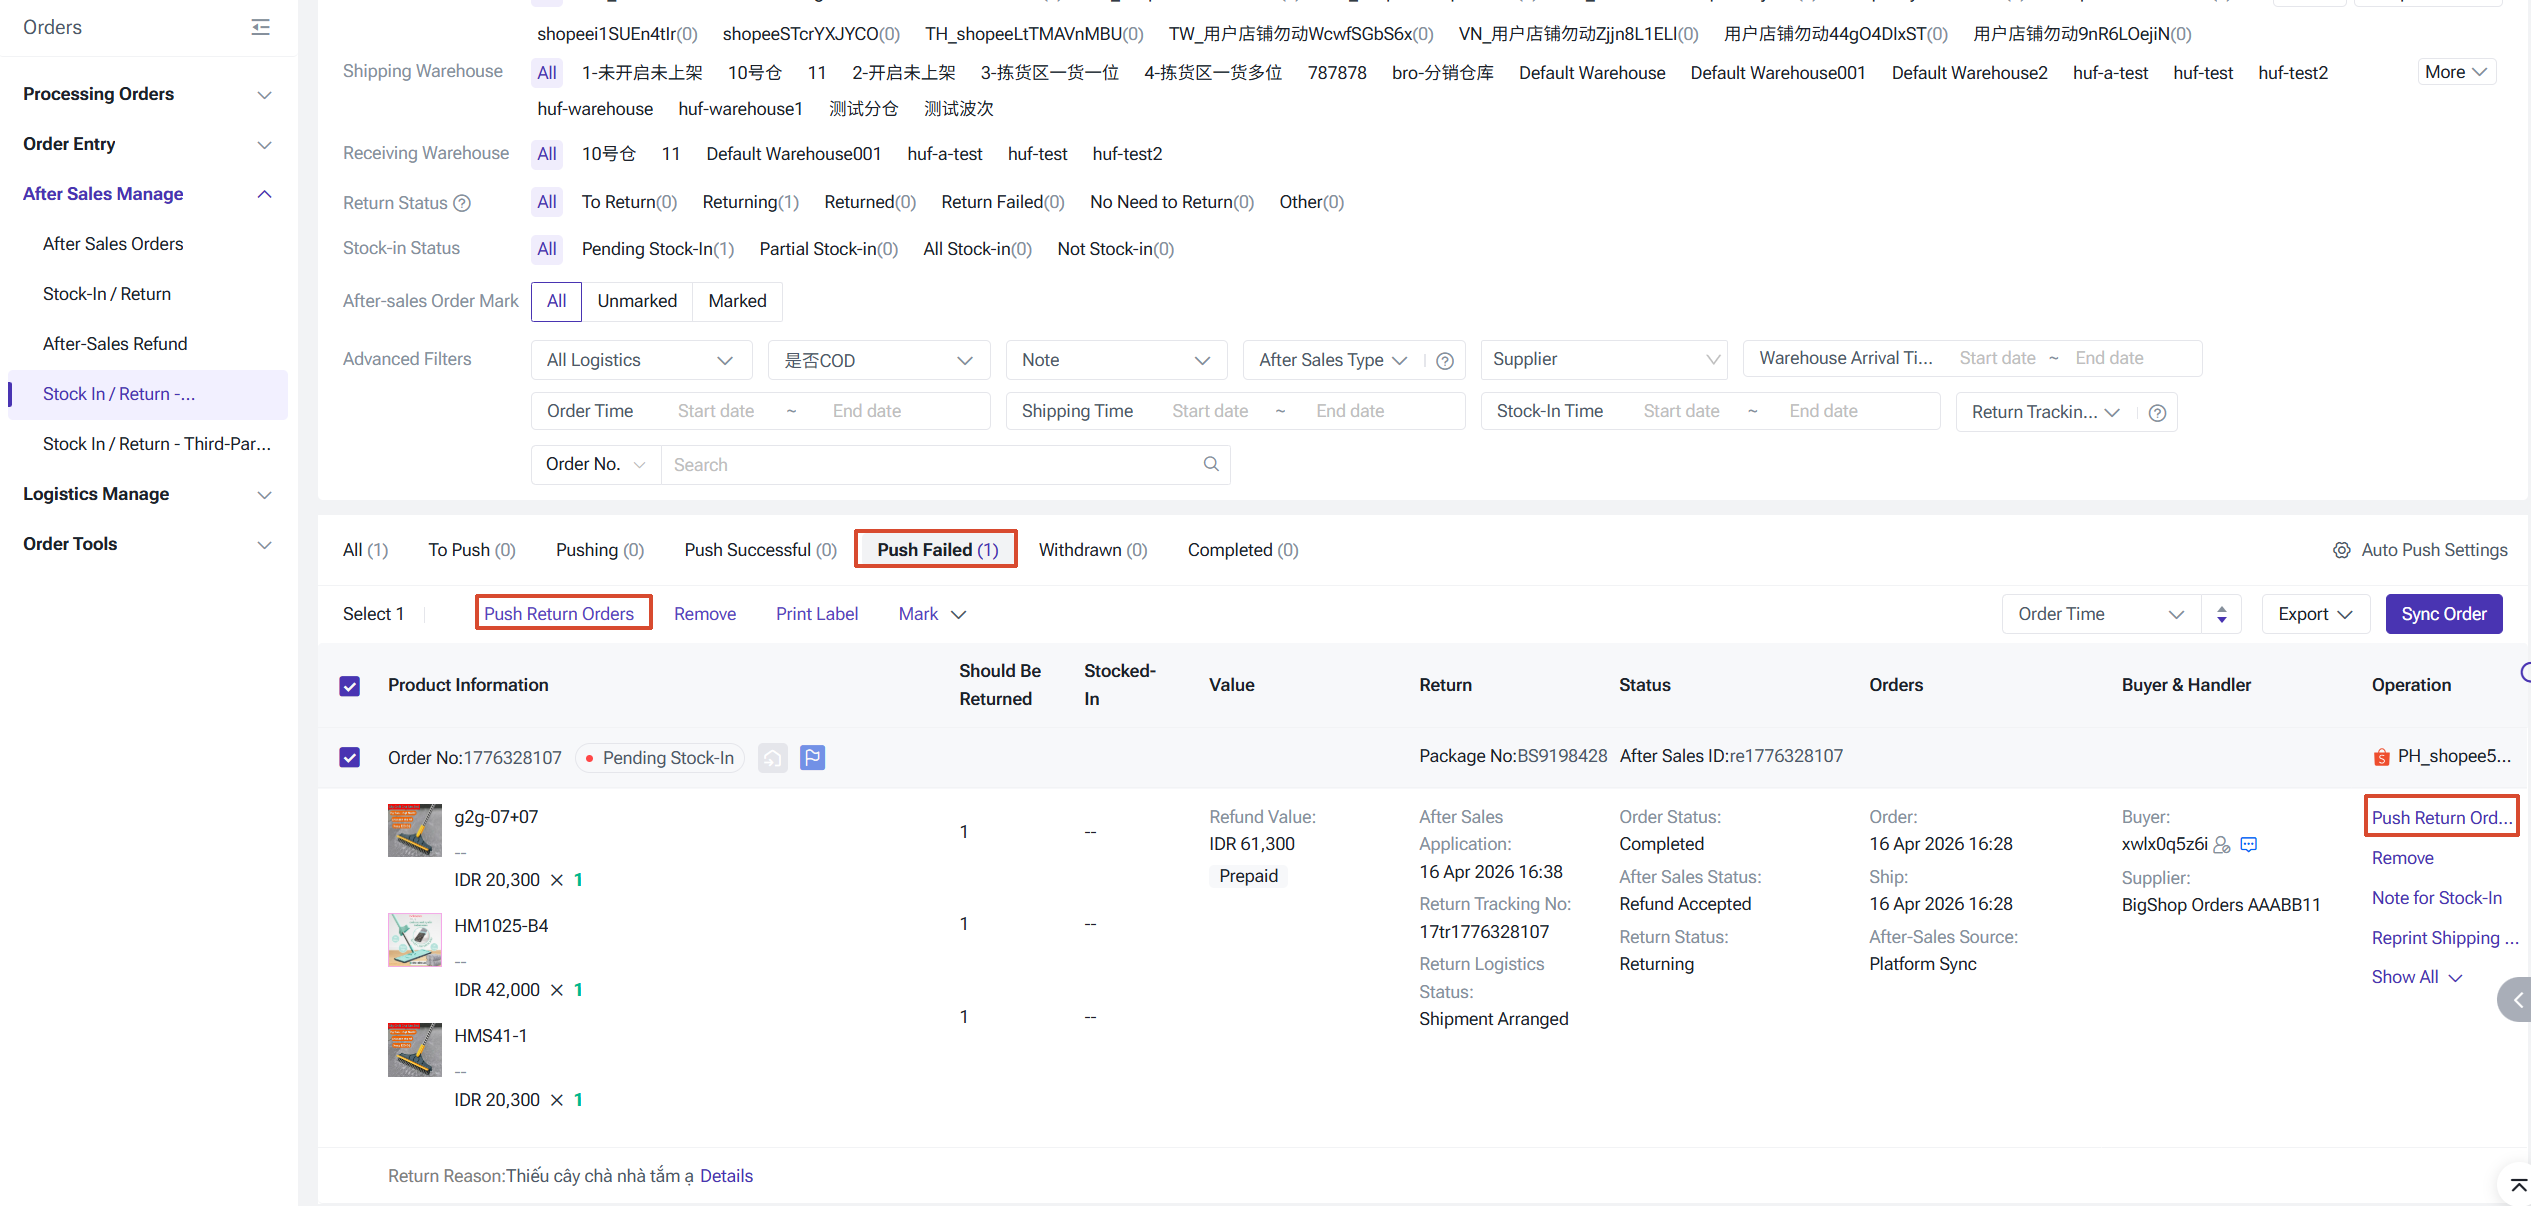
Task: Click the Auto Push Settings gear icon
Action: point(2341,550)
